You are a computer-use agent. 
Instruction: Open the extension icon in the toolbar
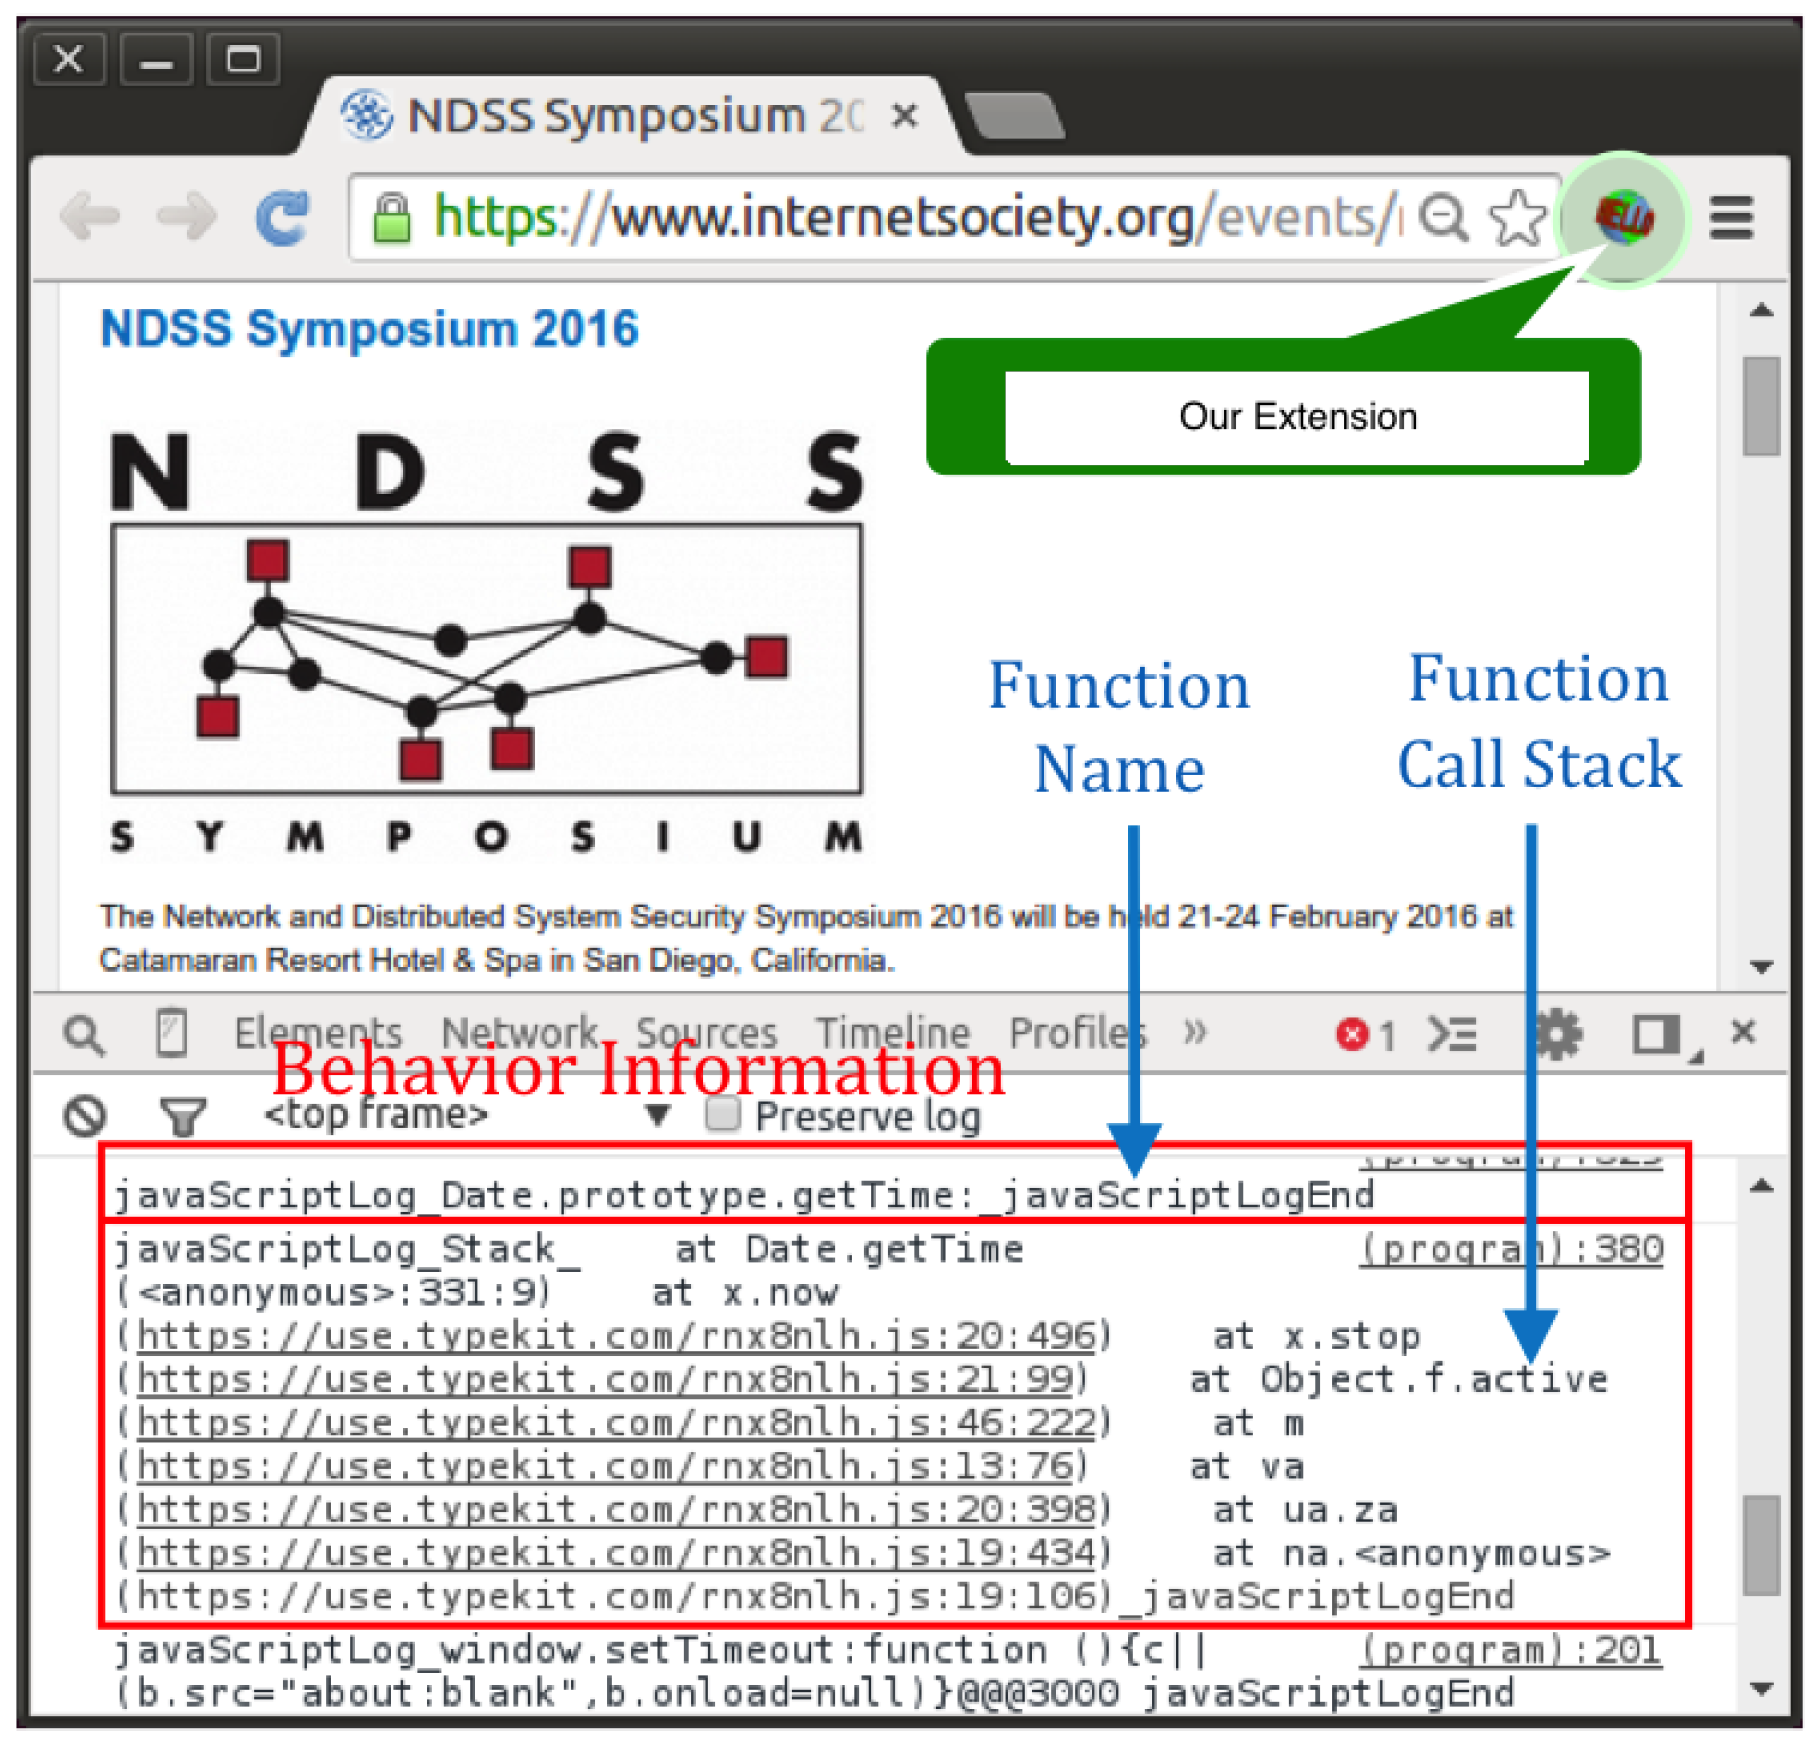pos(1624,217)
